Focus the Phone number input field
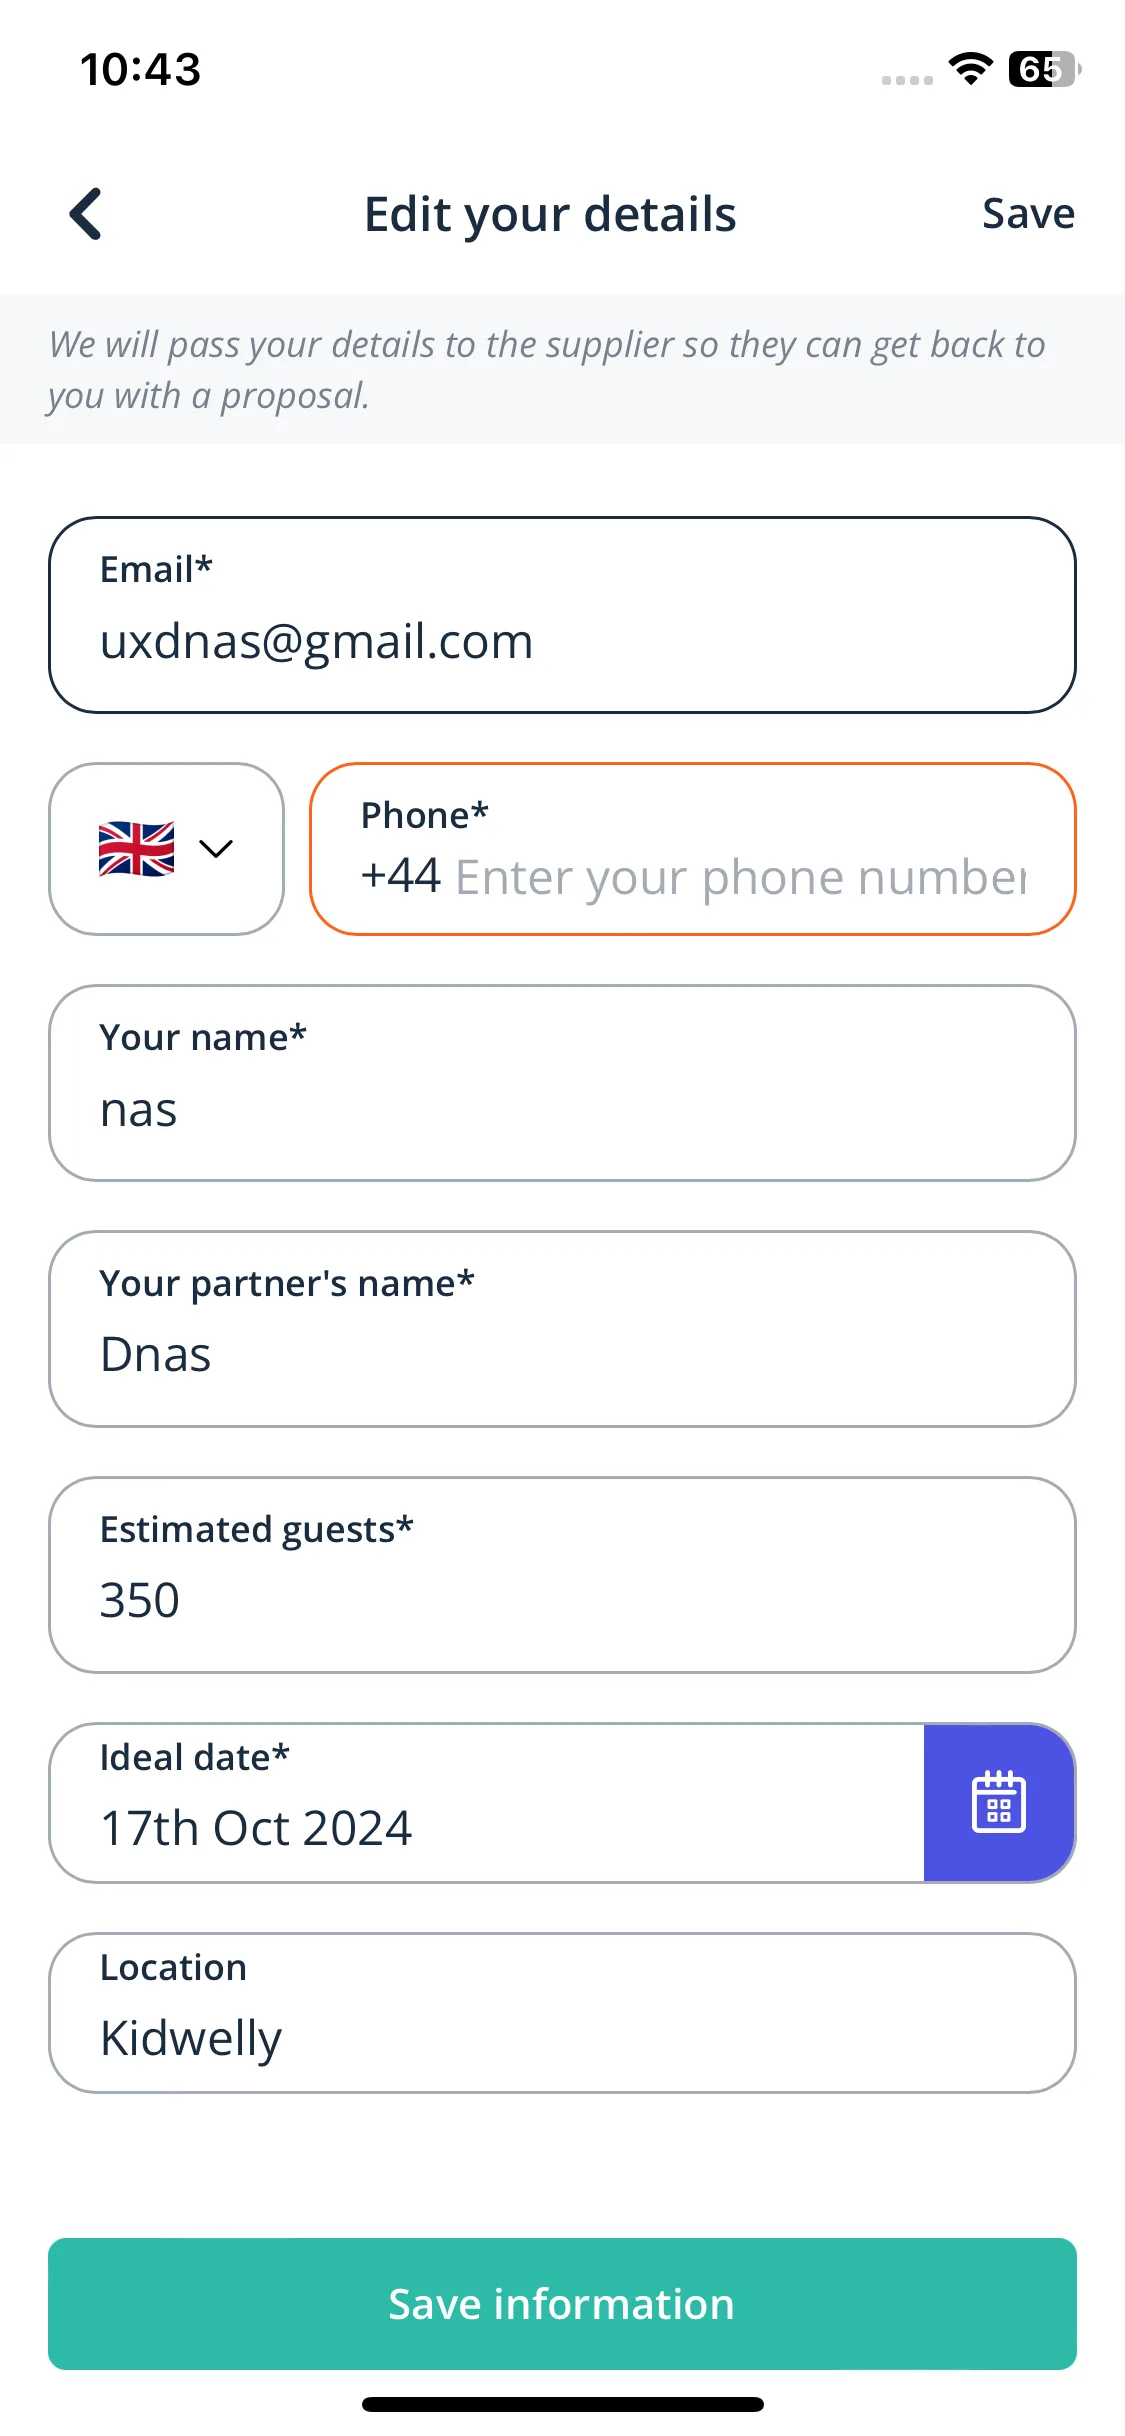 (x=693, y=849)
